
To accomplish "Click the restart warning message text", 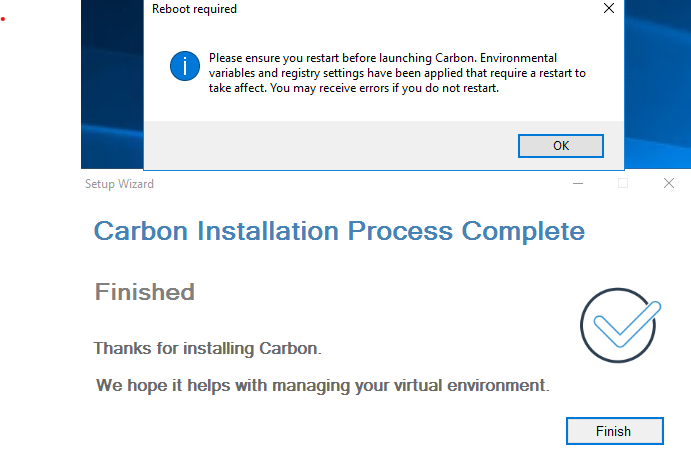I will click(397, 73).
